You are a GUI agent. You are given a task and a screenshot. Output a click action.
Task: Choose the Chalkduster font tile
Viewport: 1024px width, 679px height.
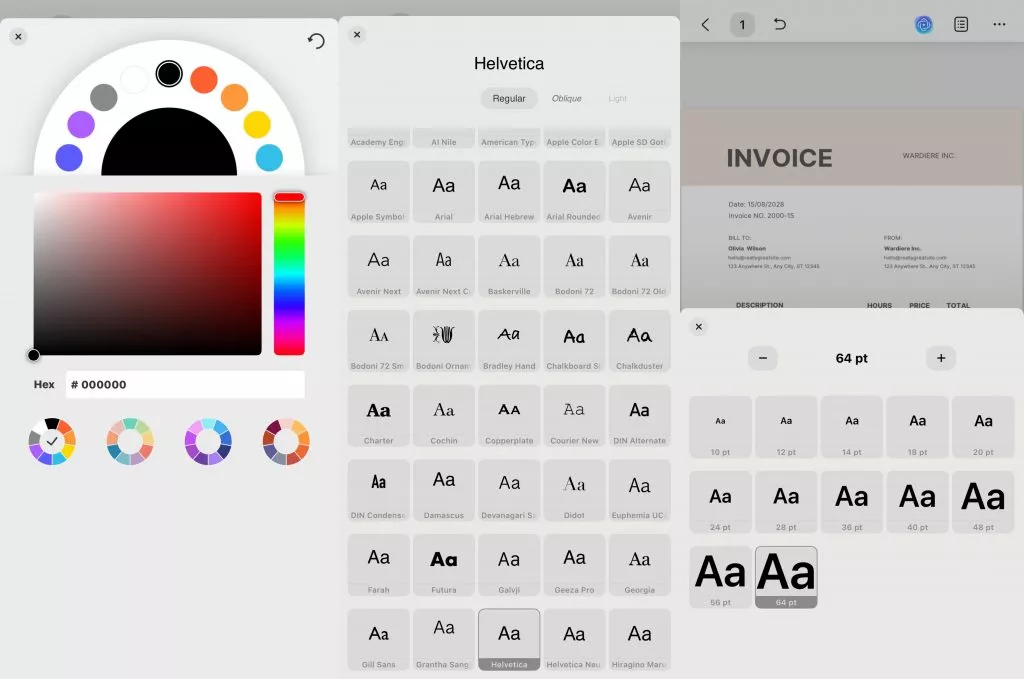pos(640,341)
